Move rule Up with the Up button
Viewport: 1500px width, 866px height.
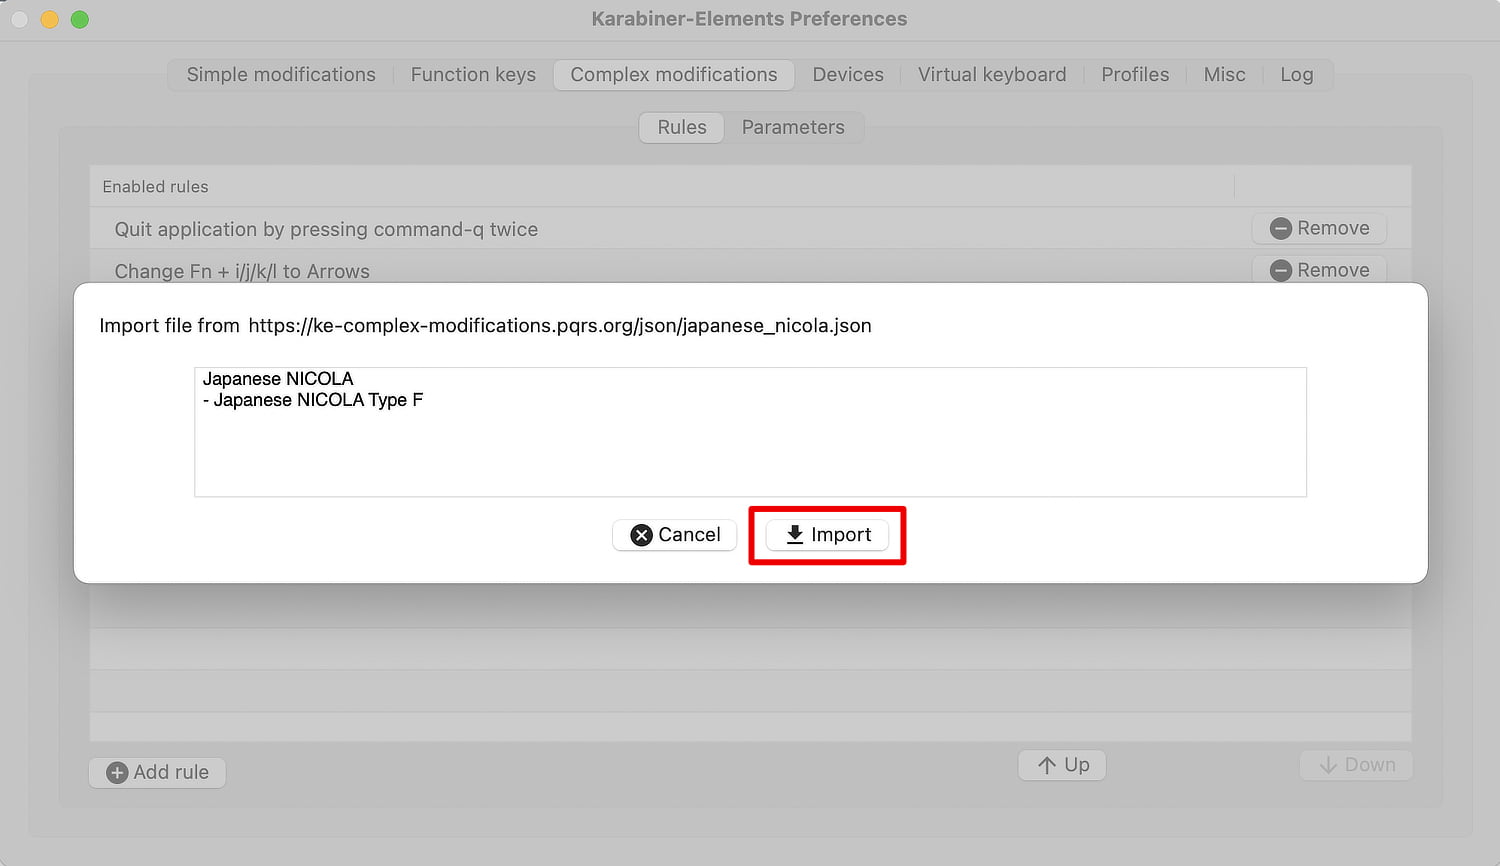point(1062,765)
